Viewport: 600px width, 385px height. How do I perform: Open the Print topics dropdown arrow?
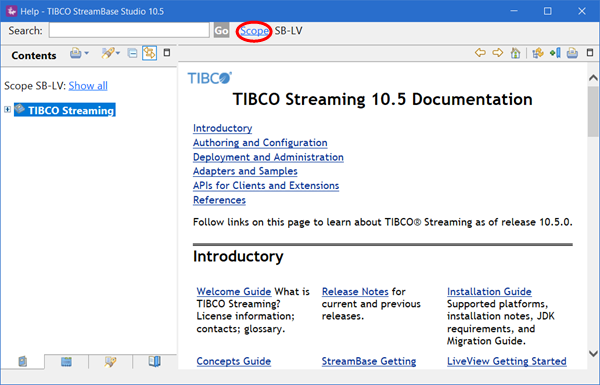(x=86, y=53)
